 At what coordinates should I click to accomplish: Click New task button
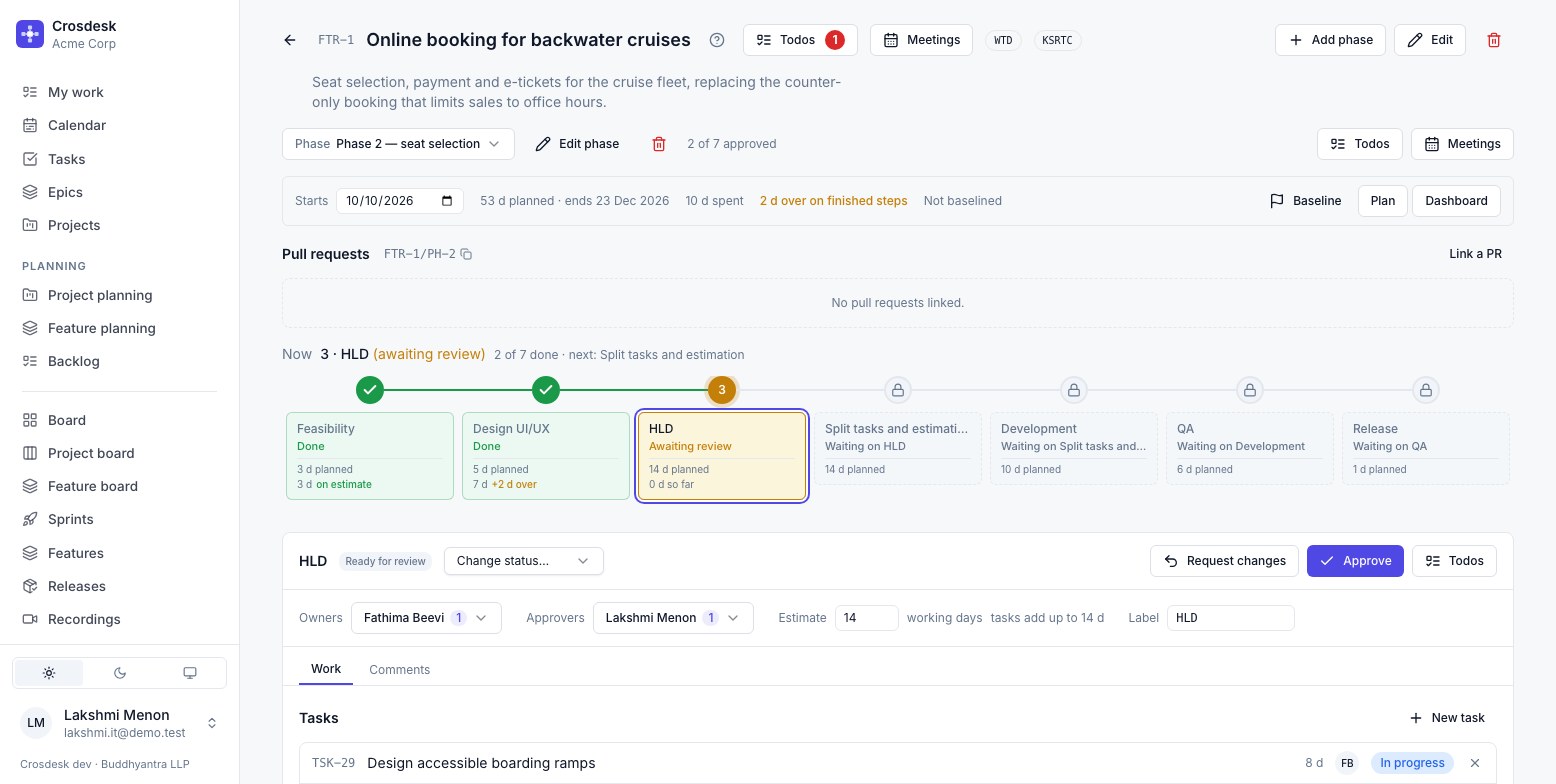tap(1447, 718)
